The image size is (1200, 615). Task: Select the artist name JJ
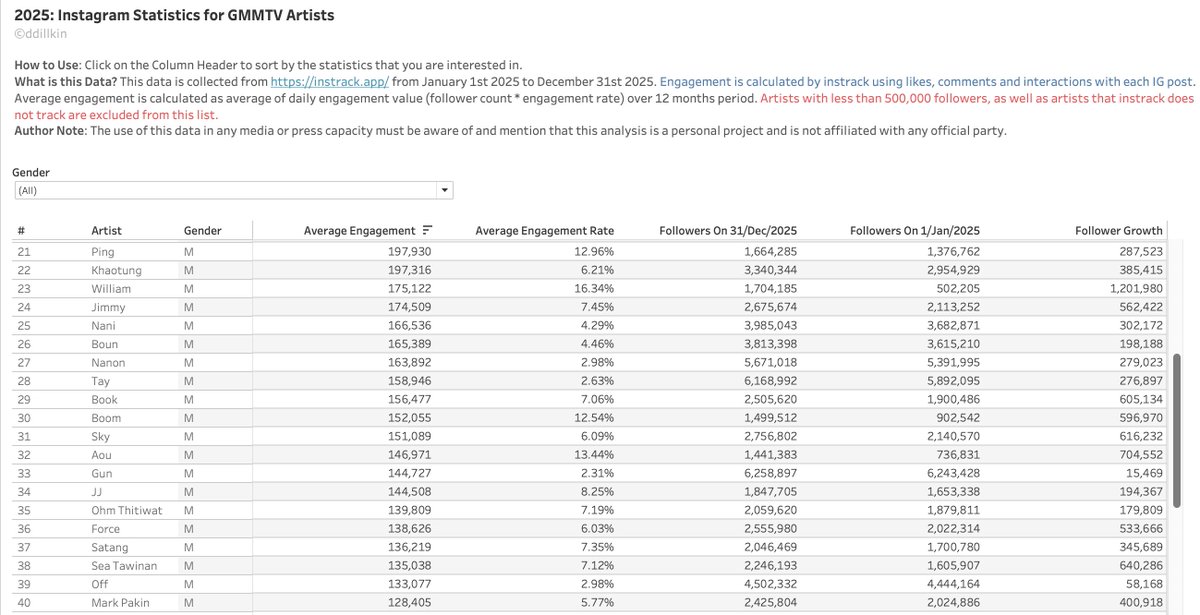[x=97, y=492]
